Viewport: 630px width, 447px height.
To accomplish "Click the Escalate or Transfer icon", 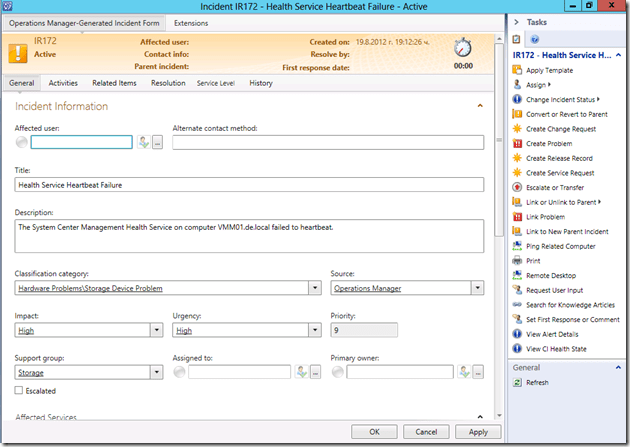I will [x=517, y=187].
